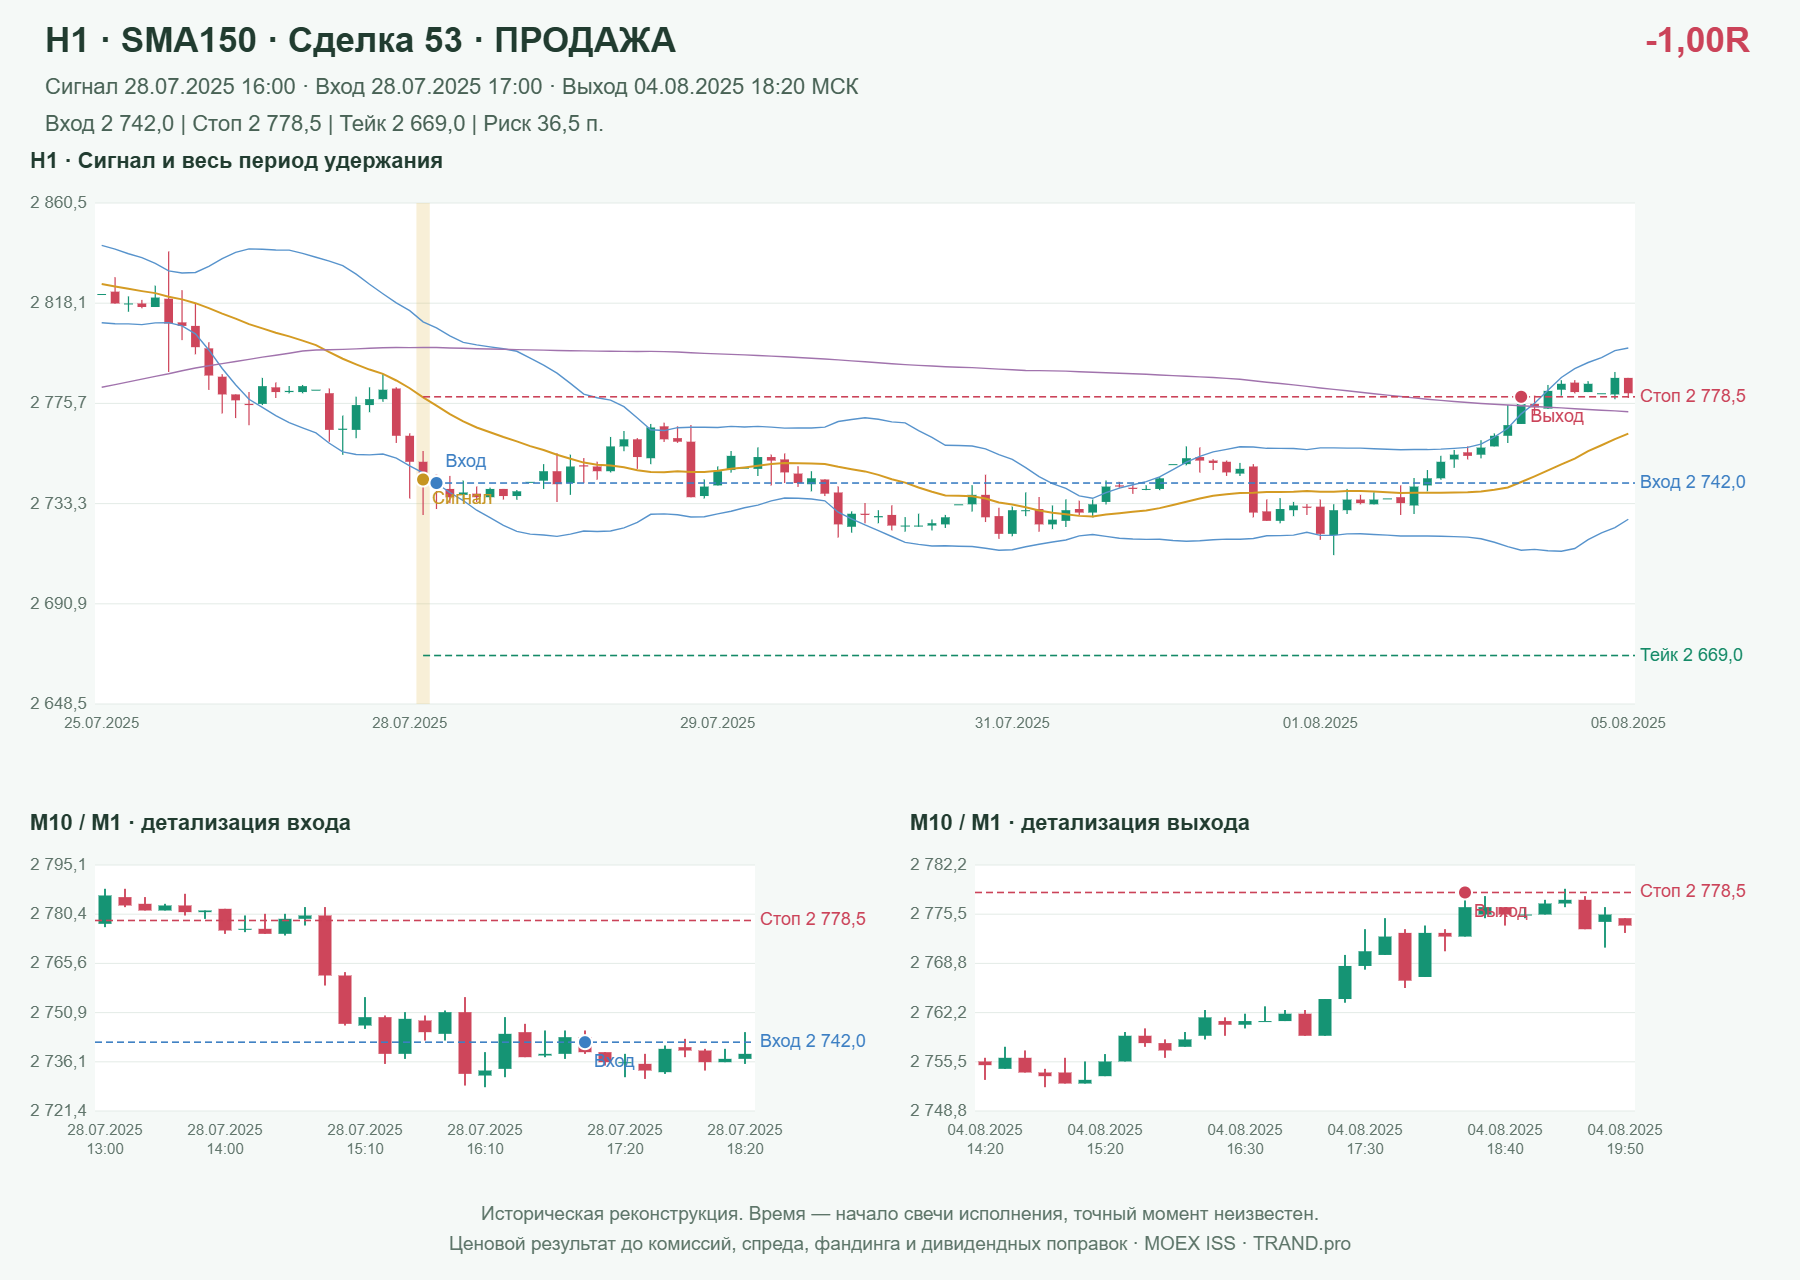This screenshot has height=1280, width=1800.
Task: Click the green 'Тейк 2 669,0' level label
Action: pyautogui.click(x=1691, y=655)
